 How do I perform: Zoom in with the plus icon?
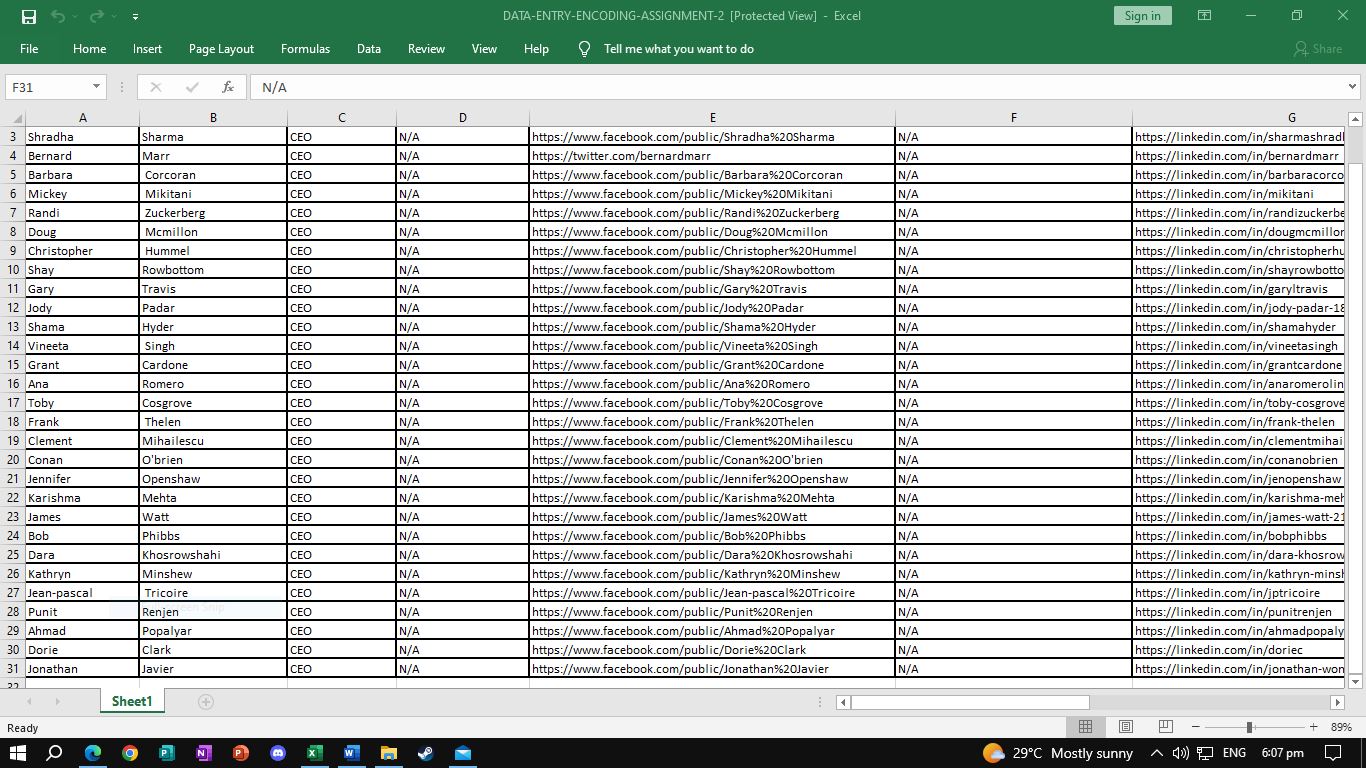pos(1313,727)
